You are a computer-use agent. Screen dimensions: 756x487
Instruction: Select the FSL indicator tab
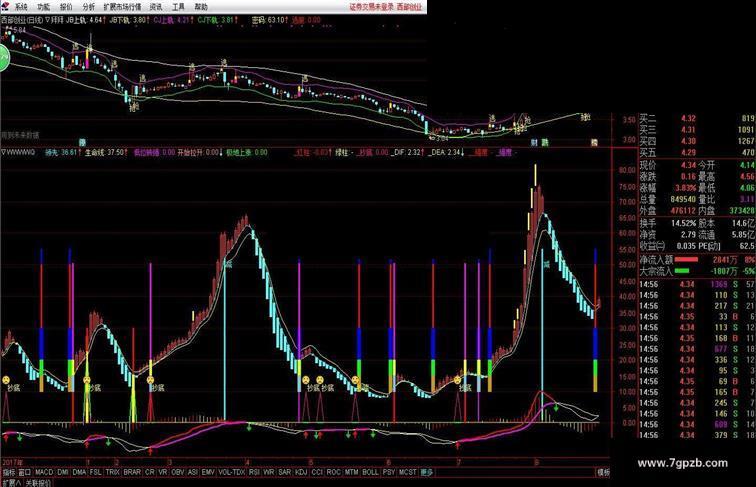(96, 472)
